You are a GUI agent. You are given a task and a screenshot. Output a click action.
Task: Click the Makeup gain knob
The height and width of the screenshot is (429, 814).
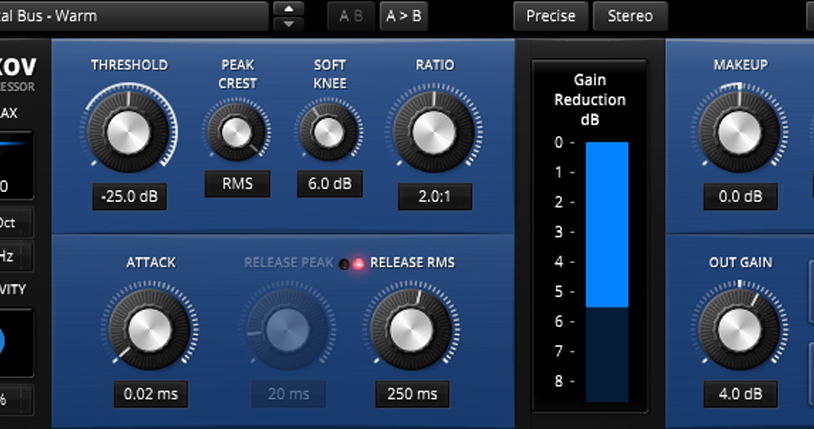[x=740, y=131]
